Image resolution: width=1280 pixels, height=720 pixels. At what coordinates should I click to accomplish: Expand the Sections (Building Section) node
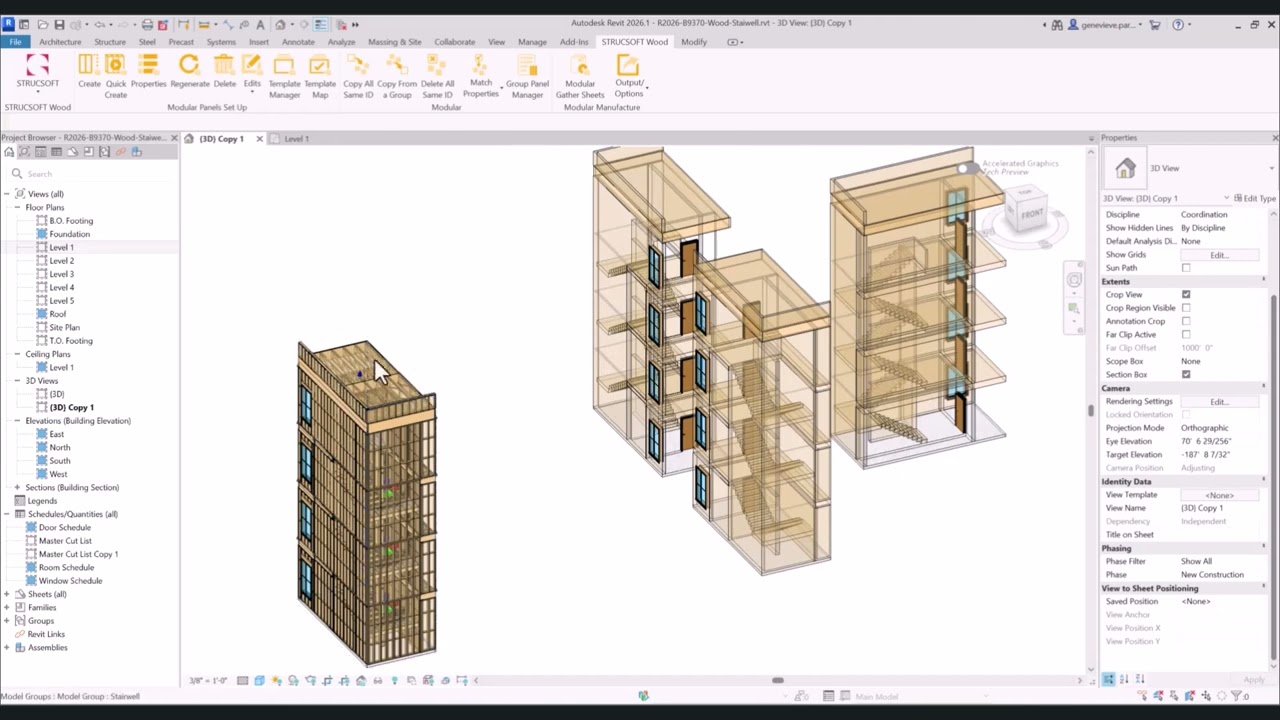(17, 488)
